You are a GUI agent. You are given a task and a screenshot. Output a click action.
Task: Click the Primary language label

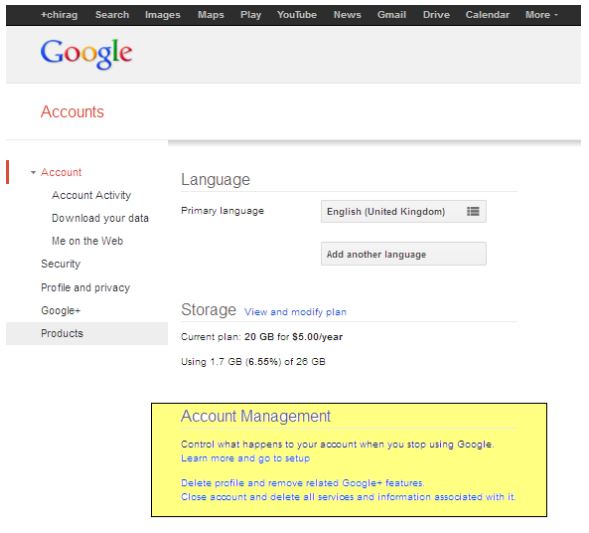coord(222,211)
